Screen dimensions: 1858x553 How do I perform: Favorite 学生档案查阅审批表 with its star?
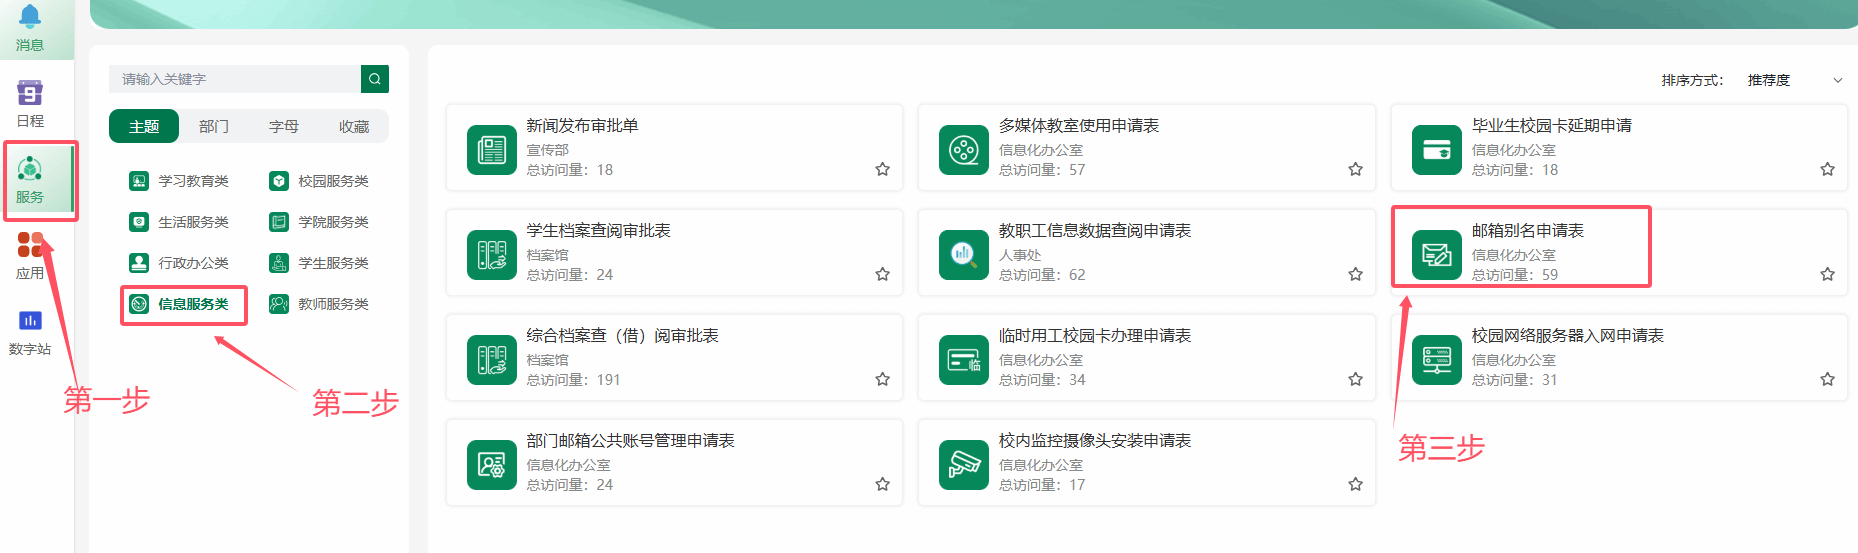[883, 274]
